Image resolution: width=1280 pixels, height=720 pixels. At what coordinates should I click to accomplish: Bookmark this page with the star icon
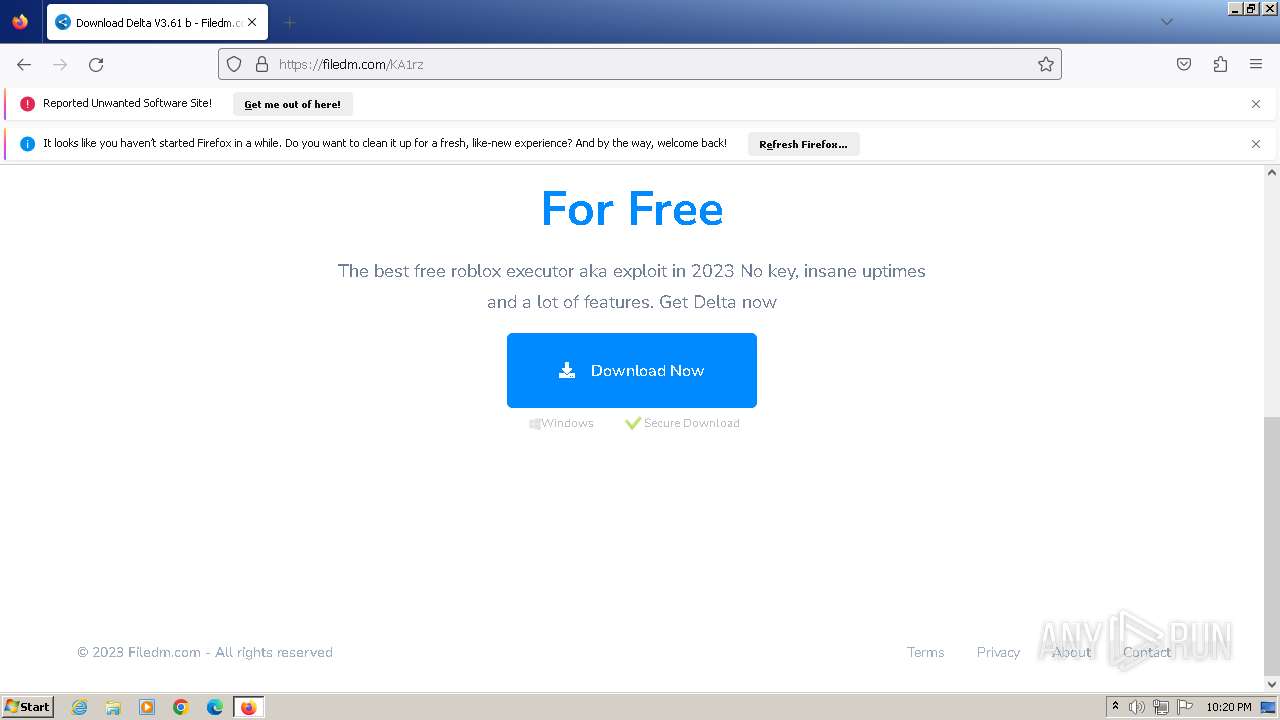(1046, 64)
